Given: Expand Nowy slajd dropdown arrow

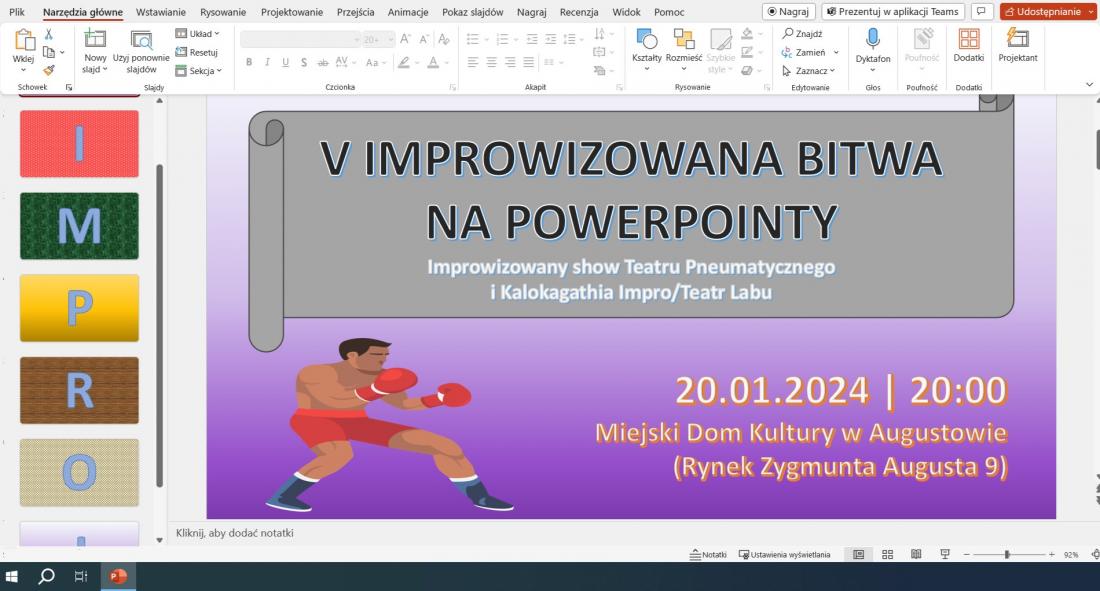Looking at the screenshot, I should click(105, 69).
